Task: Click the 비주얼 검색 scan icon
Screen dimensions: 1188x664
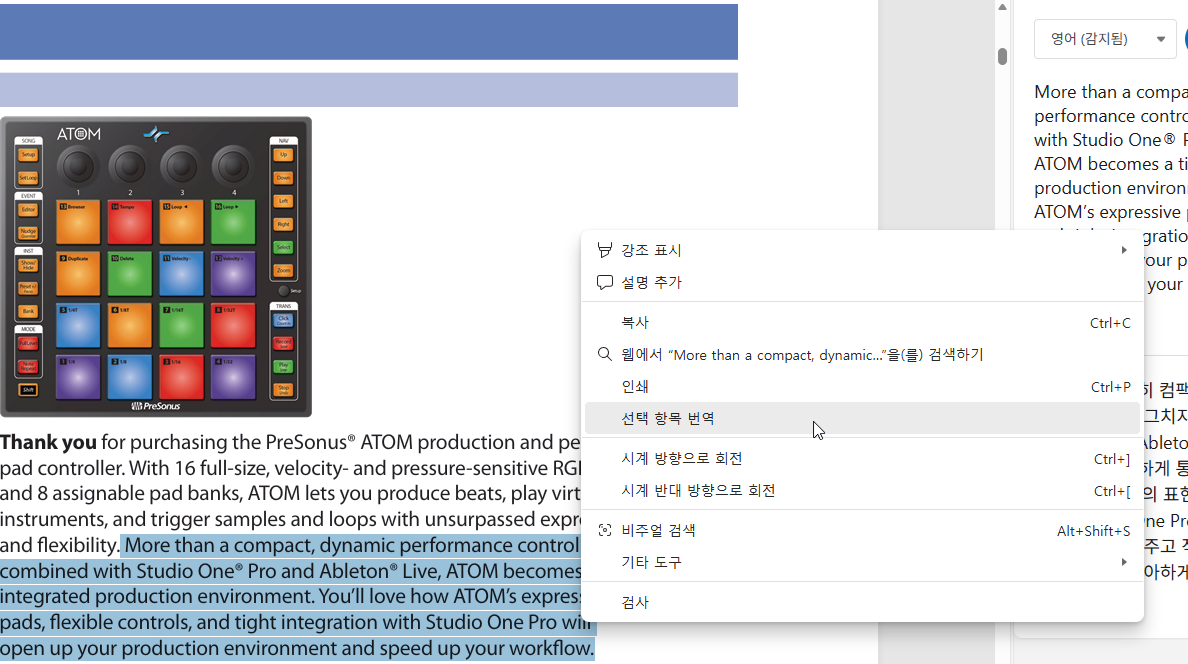Action: [604, 530]
